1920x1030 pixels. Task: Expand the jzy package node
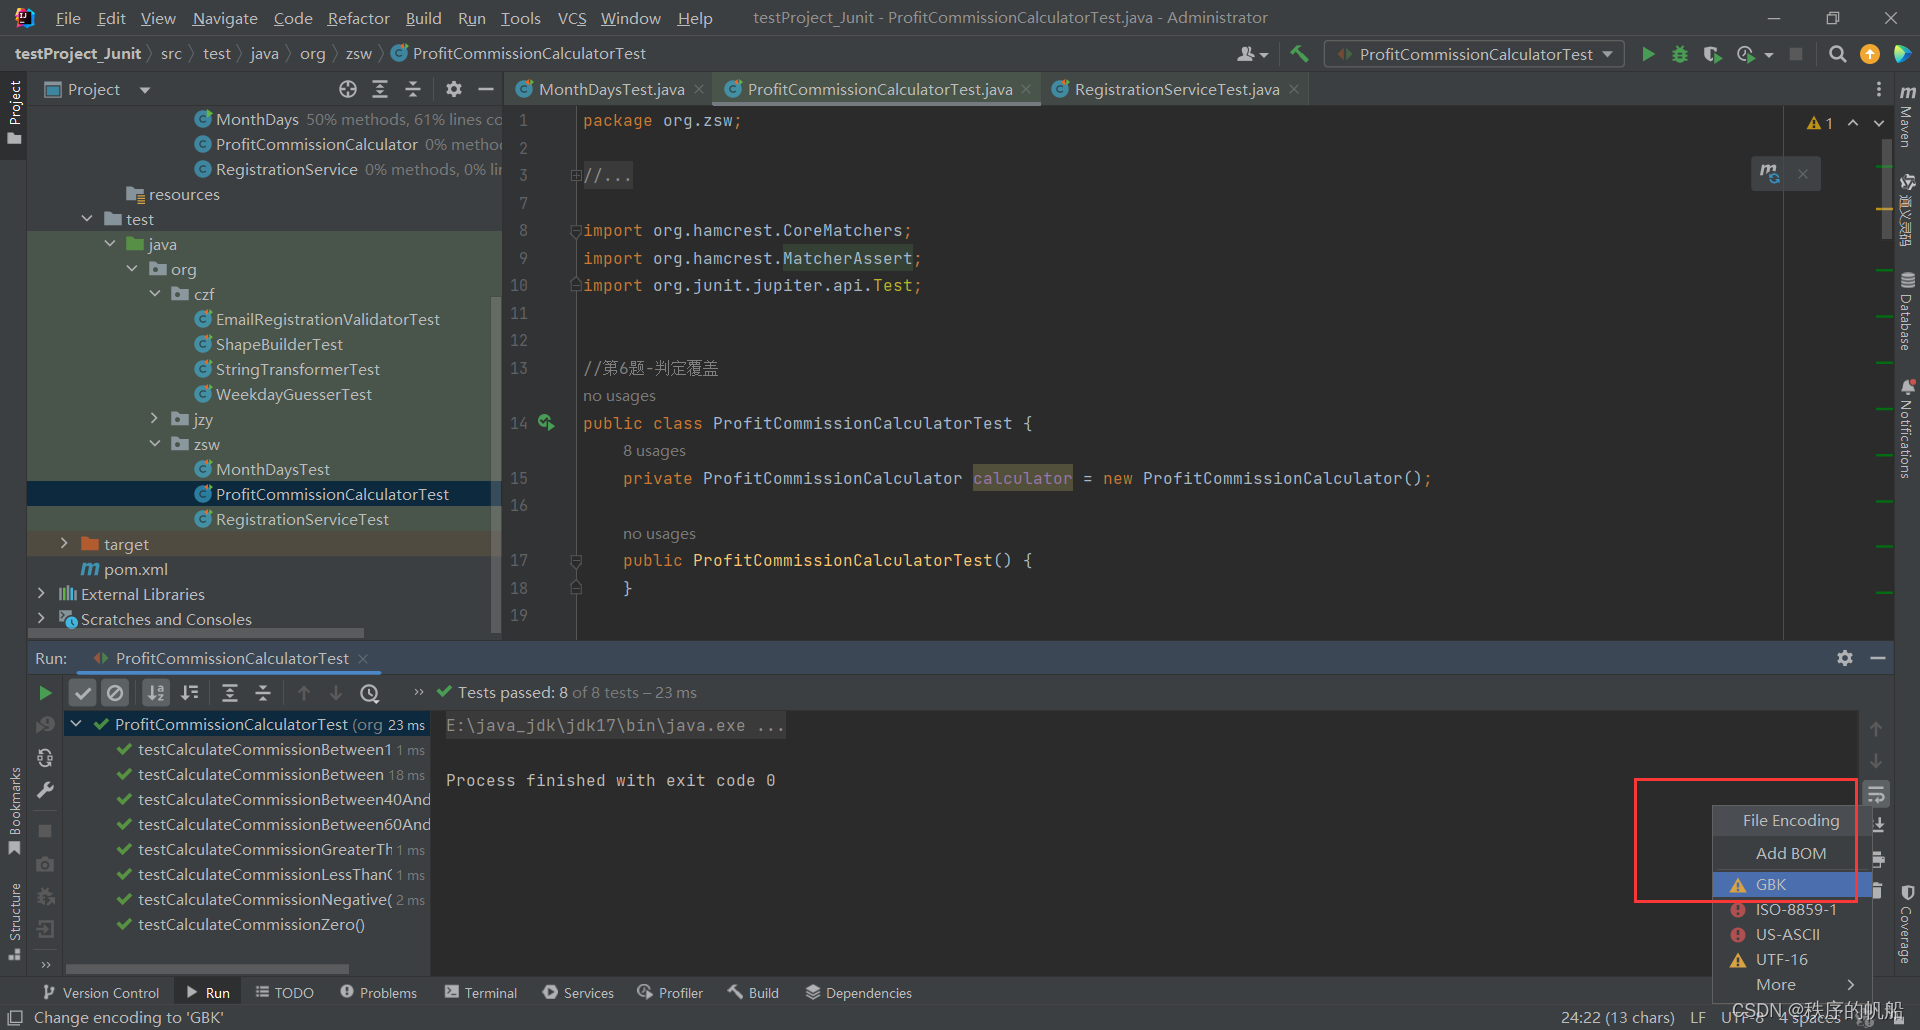coord(155,418)
